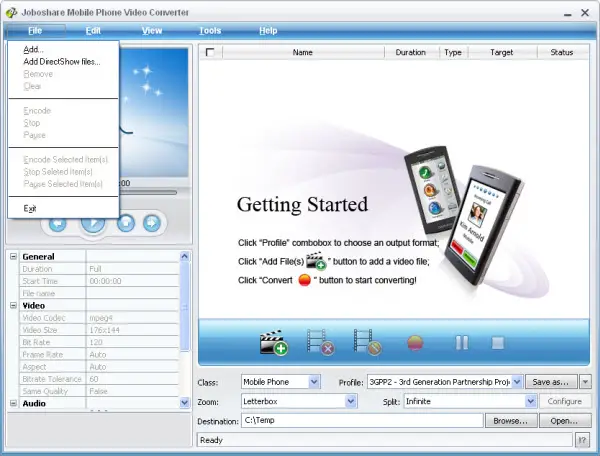Click the preview stop button
This screenshot has height=456, width=600.
(x=126, y=223)
